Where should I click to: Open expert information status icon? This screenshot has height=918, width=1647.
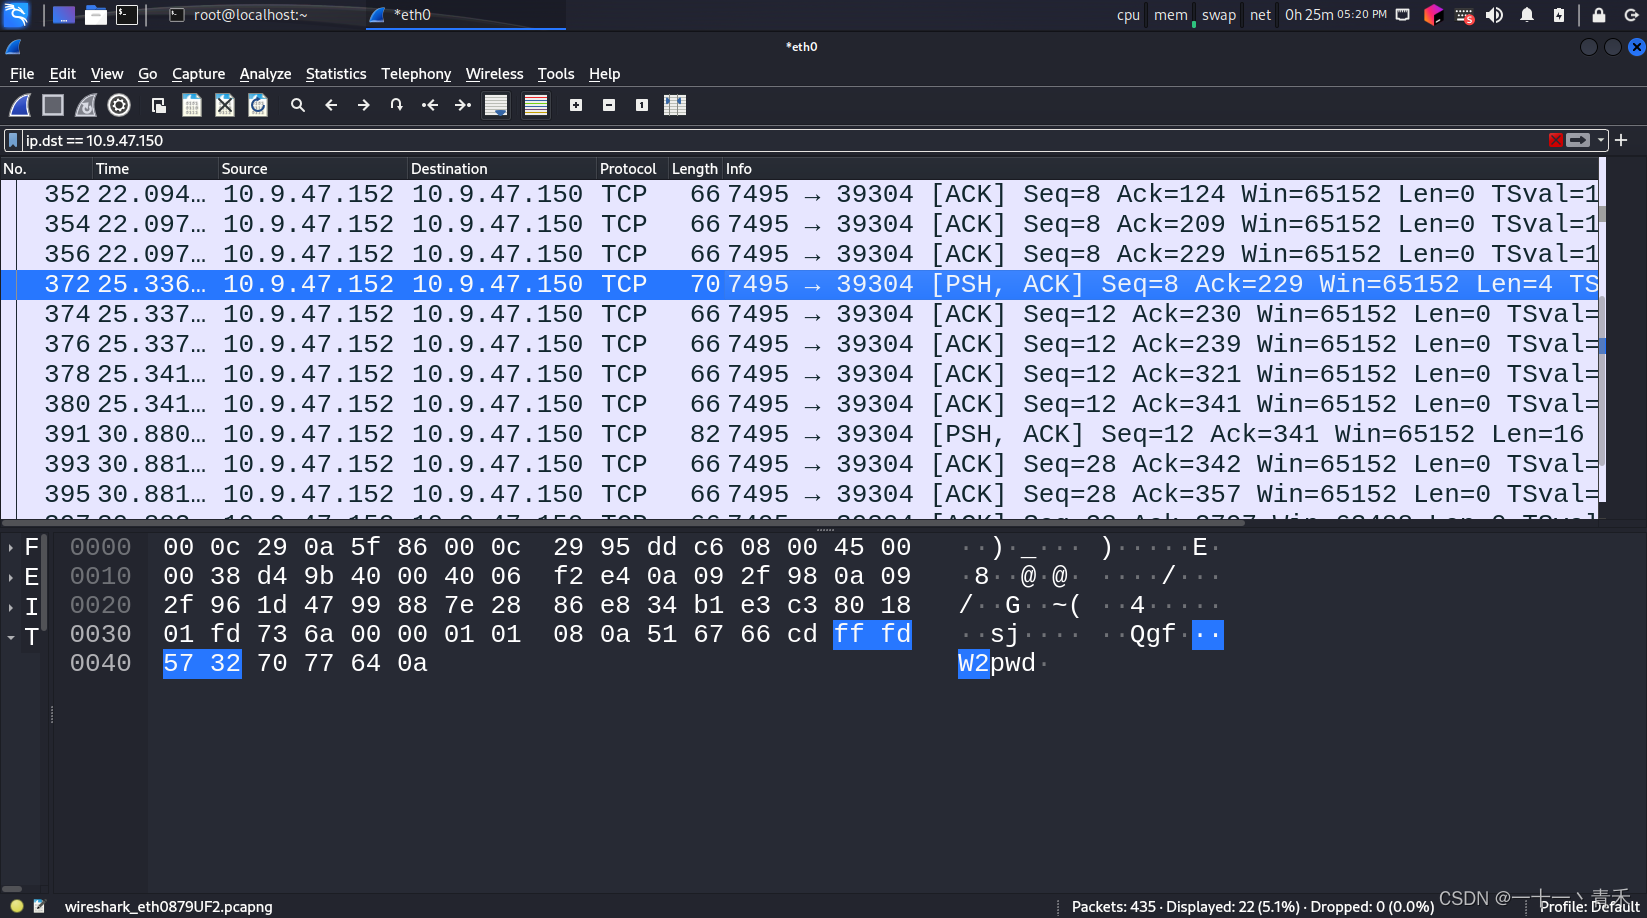click(x=16, y=906)
